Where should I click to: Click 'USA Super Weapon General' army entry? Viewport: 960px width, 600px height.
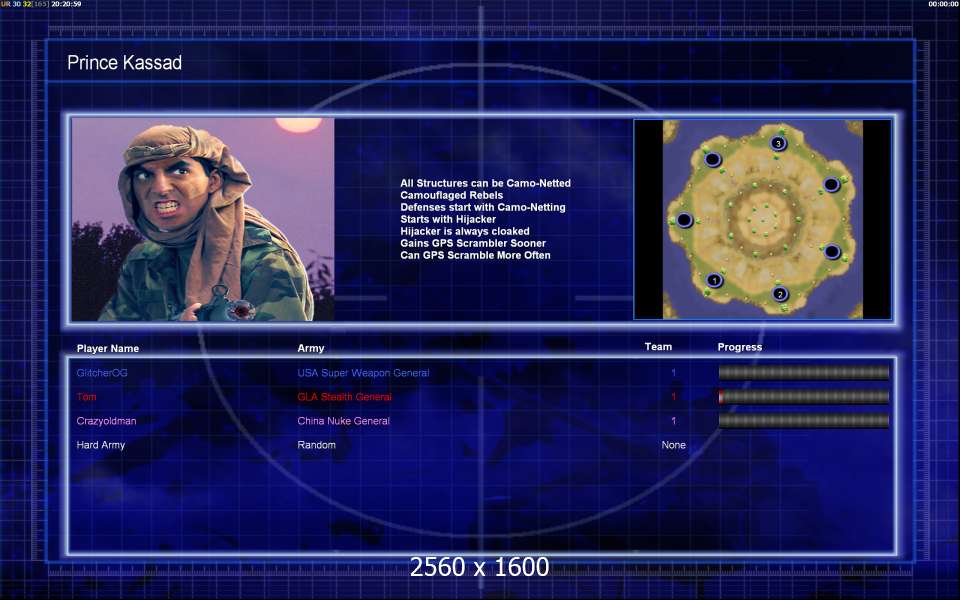(x=363, y=373)
